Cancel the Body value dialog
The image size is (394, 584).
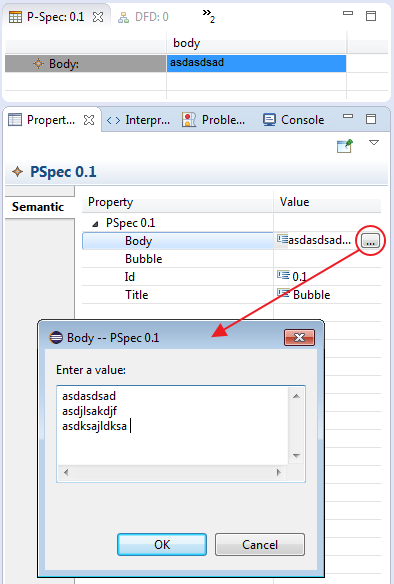click(x=260, y=545)
